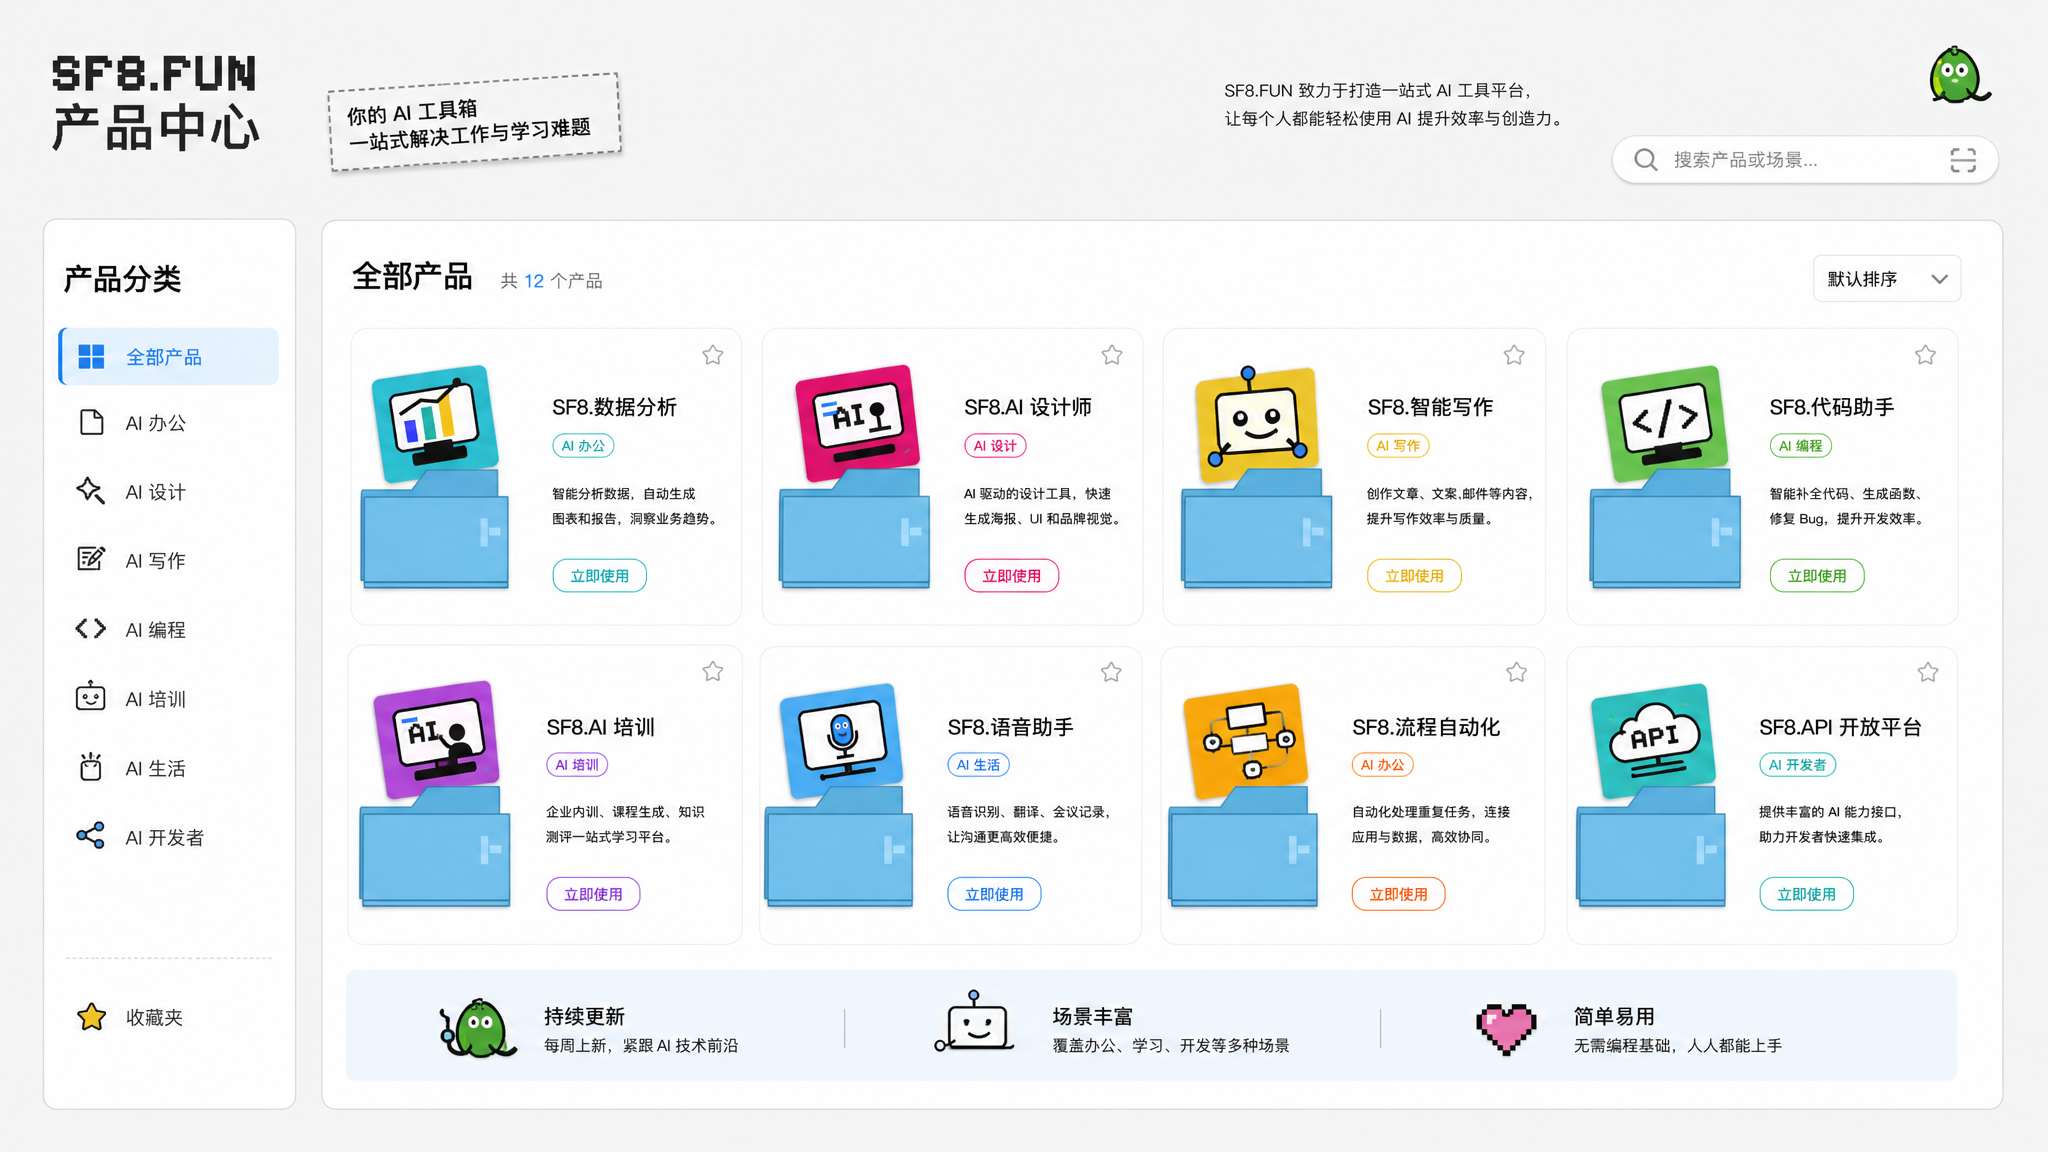Click the cup icon beside AI 生活
Screen dimensions: 2048x1152
pos(91,767)
